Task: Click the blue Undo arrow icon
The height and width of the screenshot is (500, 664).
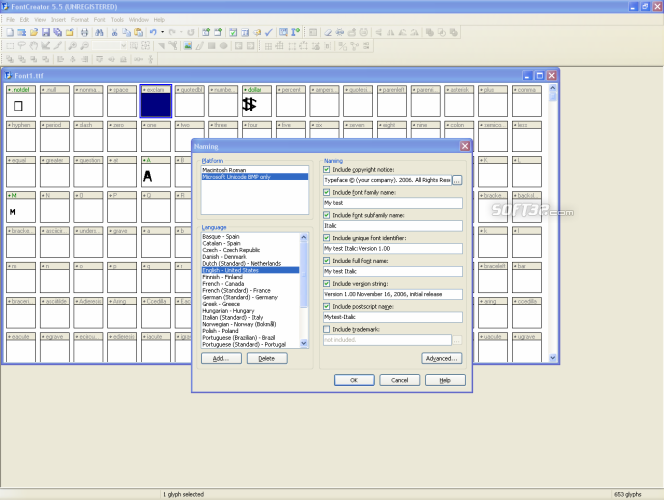Action: pos(153,32)
